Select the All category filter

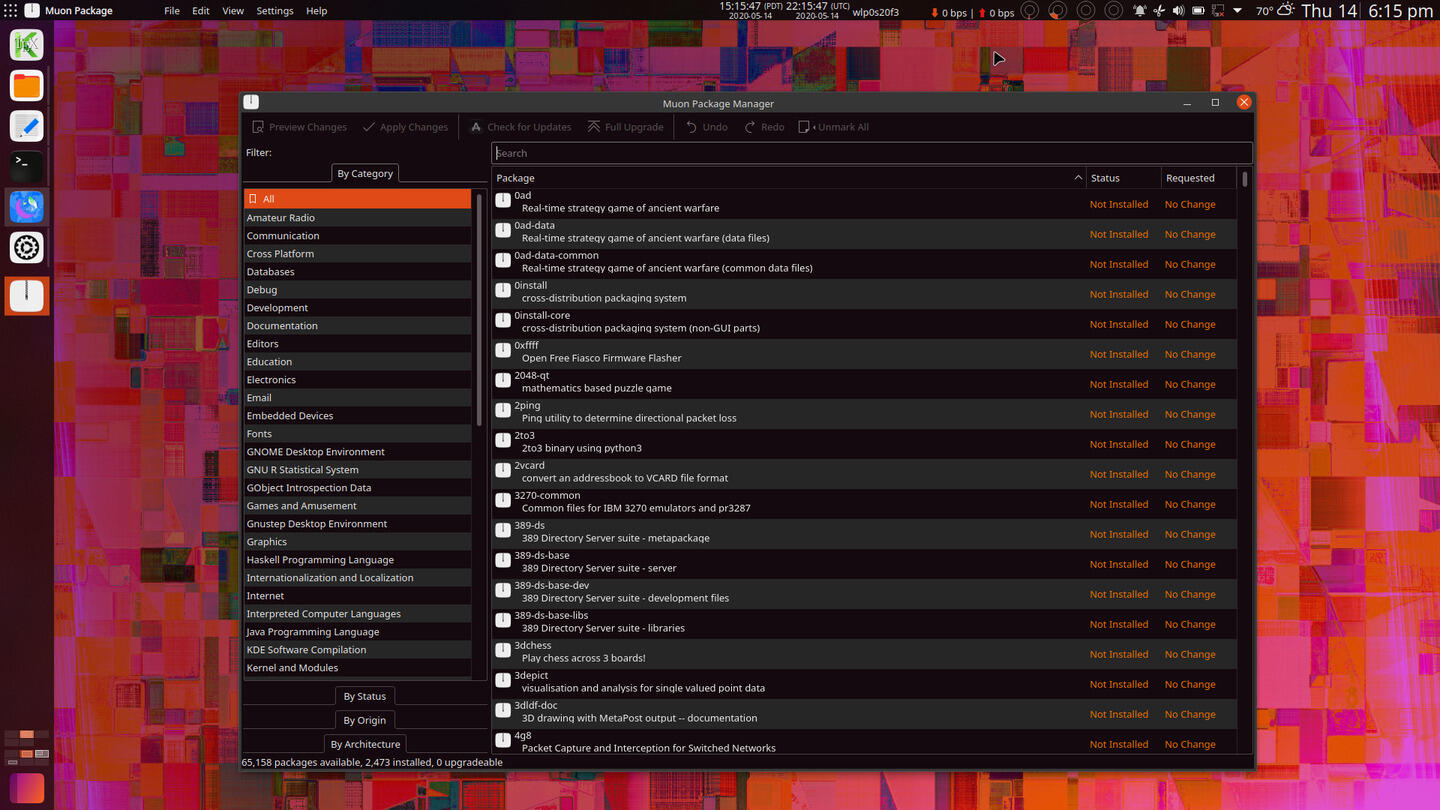[357, 199]
